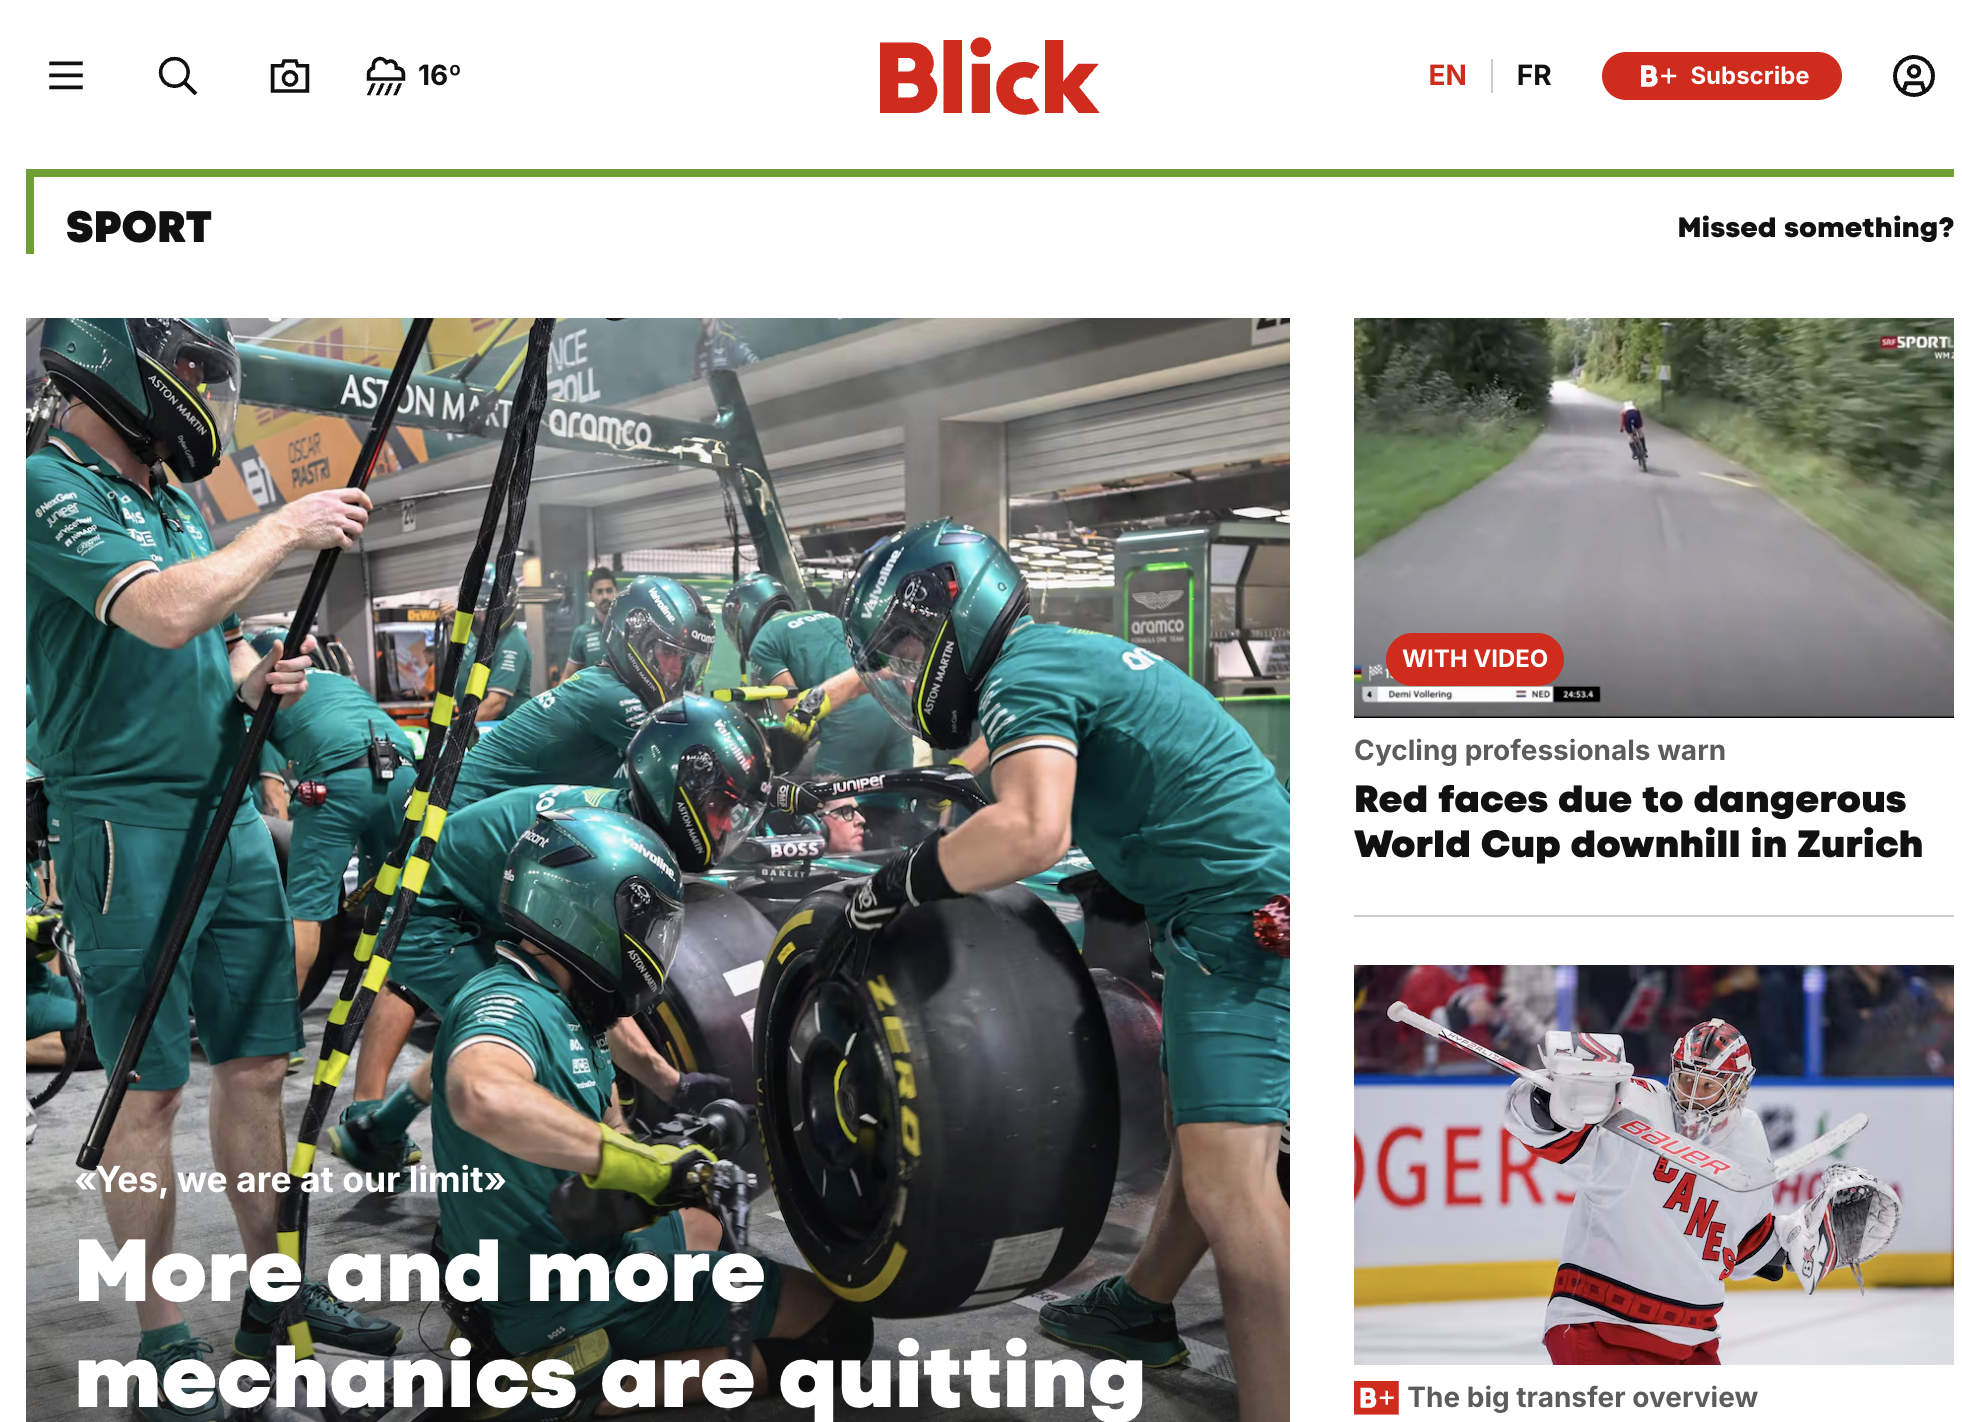Open the hockey goalie article image
This screenshot has height=1422, width=1962.
pos(1653,1164)
